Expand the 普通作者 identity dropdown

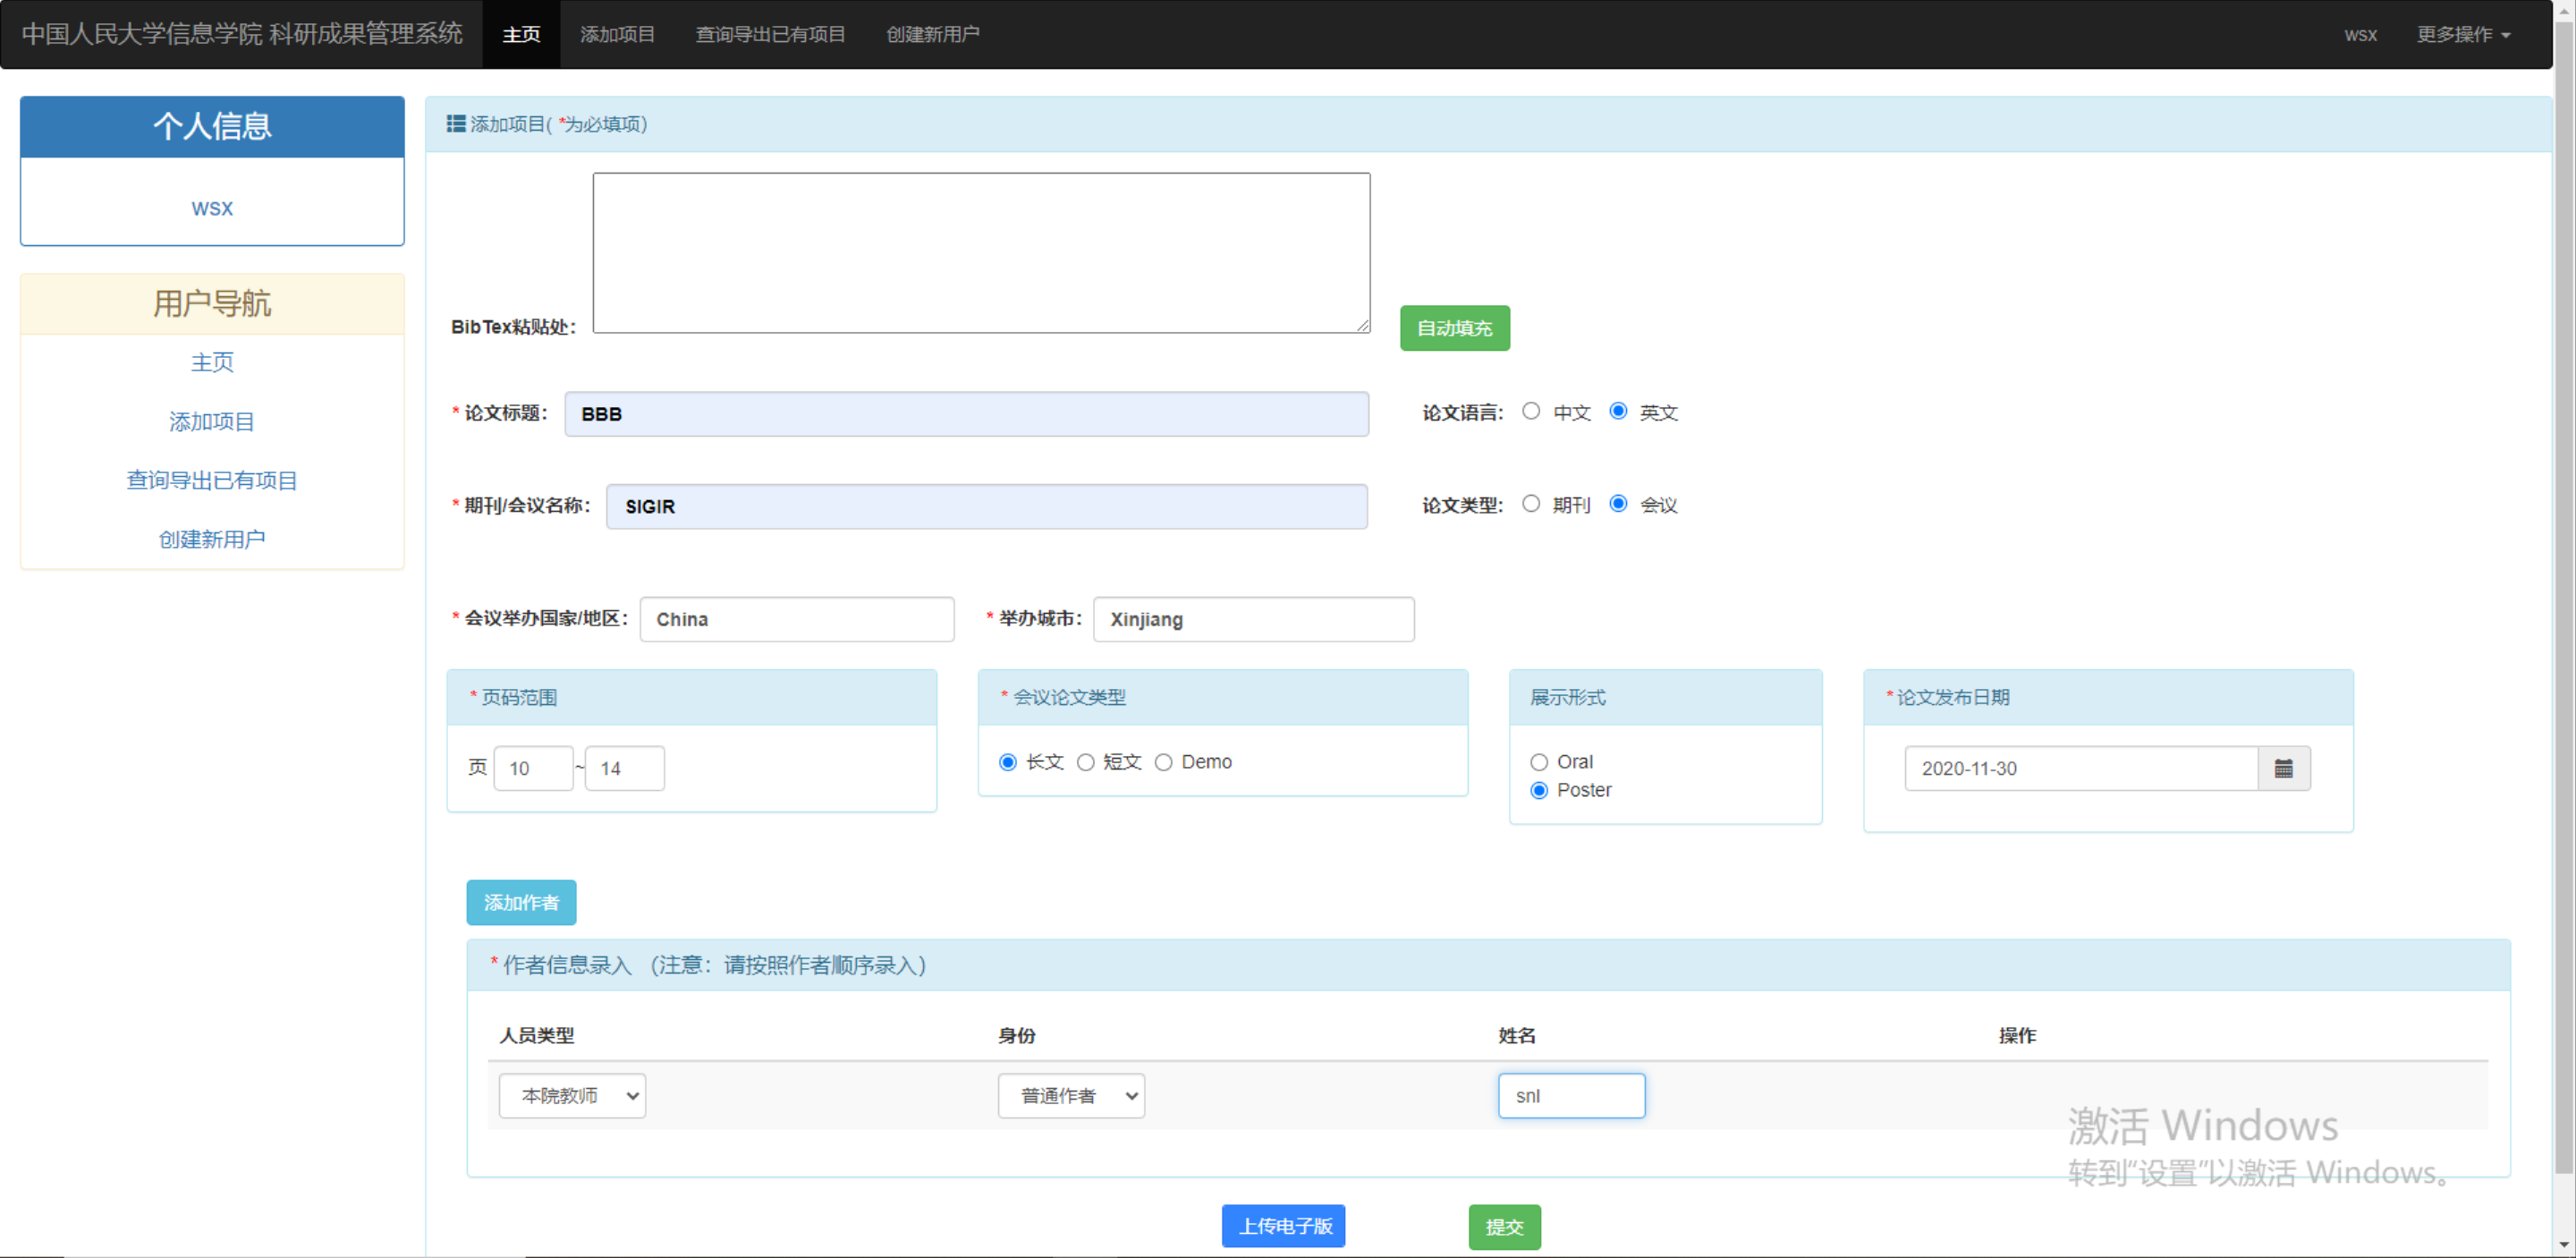(1071, 1096)
